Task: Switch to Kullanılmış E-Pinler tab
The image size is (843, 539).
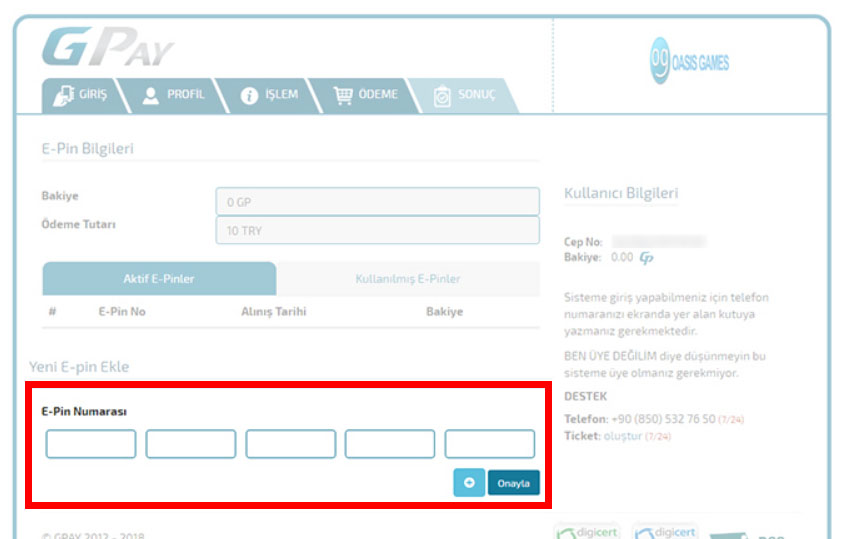Action: [x=408, y=278]
